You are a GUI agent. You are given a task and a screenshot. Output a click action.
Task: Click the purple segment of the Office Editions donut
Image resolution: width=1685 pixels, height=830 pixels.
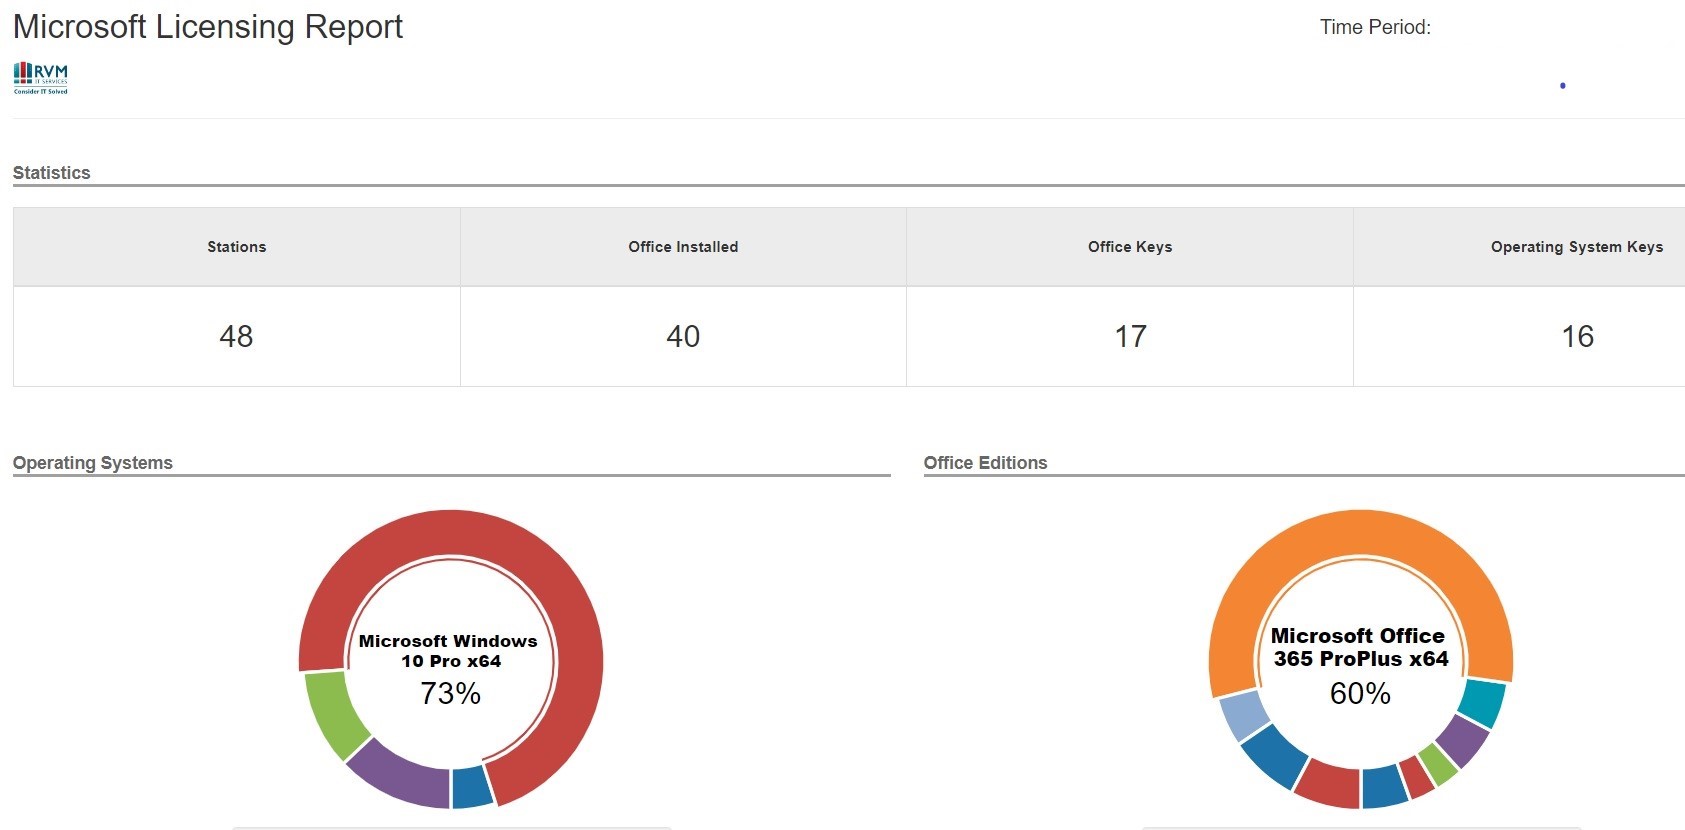pos(1462,741)
